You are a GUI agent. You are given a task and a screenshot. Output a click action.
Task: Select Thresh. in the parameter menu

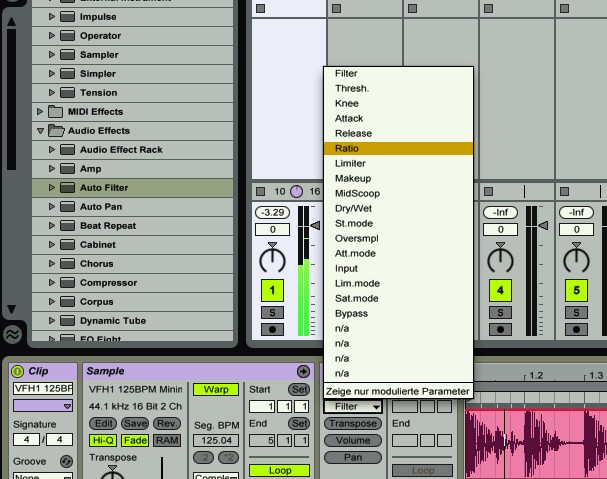click(x=398, y=88)
